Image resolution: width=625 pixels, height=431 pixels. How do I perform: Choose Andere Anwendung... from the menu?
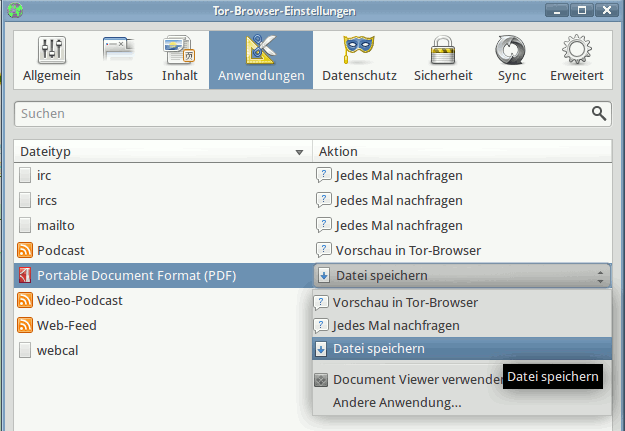[462, 403]
